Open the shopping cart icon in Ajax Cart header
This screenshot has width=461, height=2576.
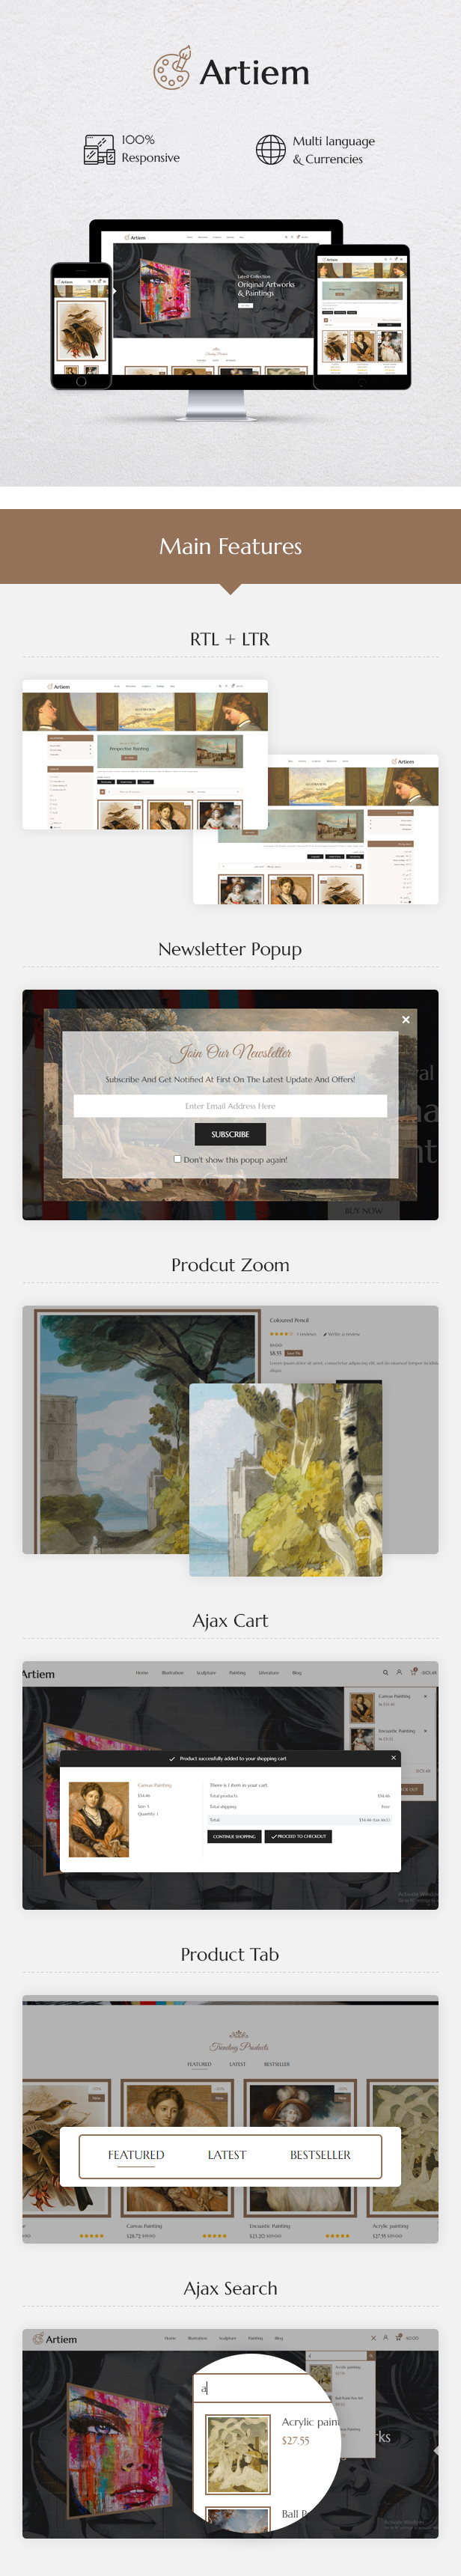tap(413, 1672)
